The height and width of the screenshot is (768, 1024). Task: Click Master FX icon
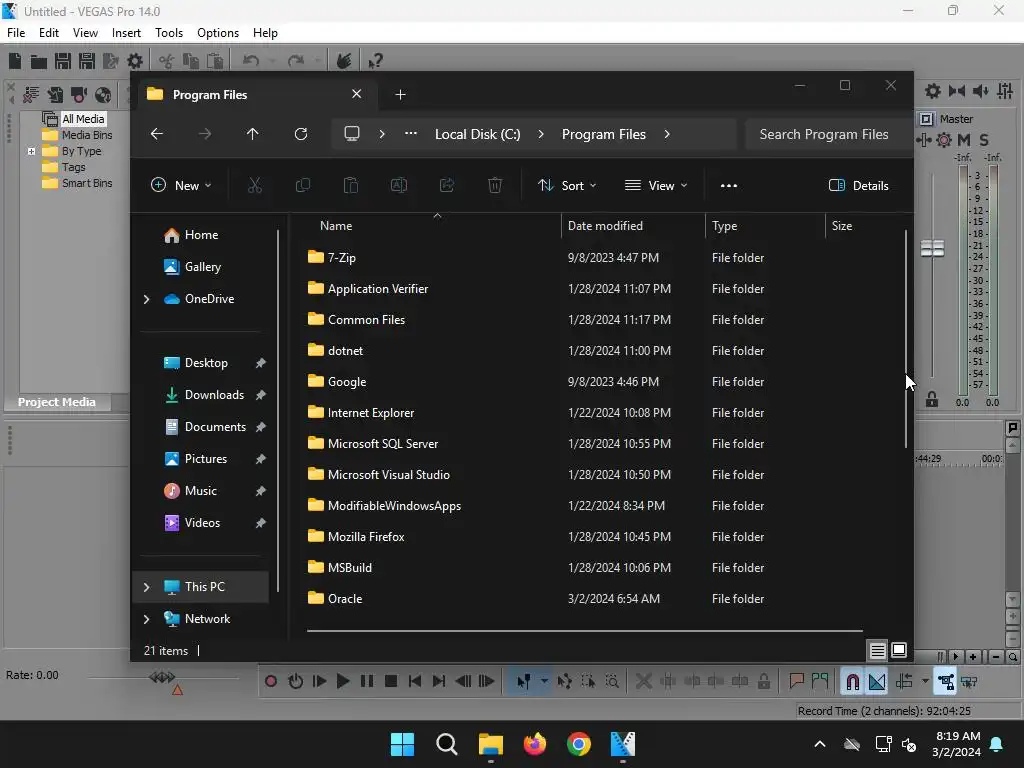[x=924, y=140]
